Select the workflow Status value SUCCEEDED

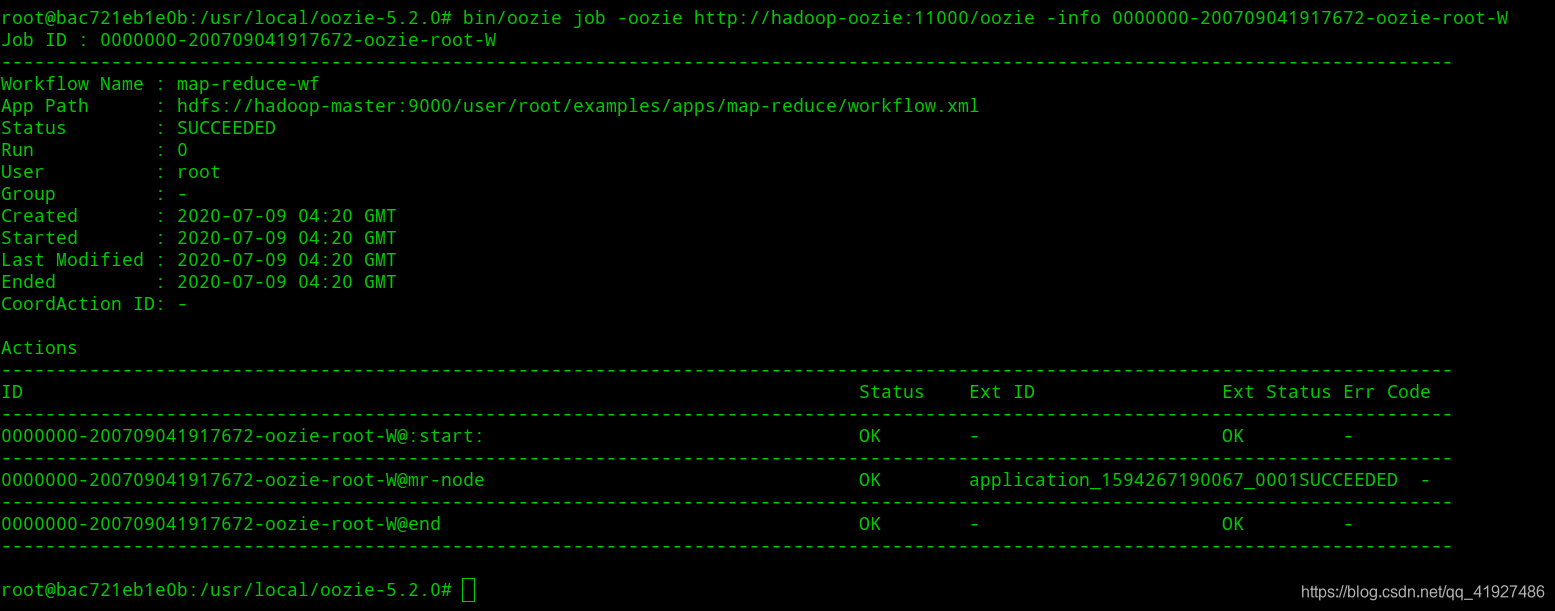pos(226,128)
